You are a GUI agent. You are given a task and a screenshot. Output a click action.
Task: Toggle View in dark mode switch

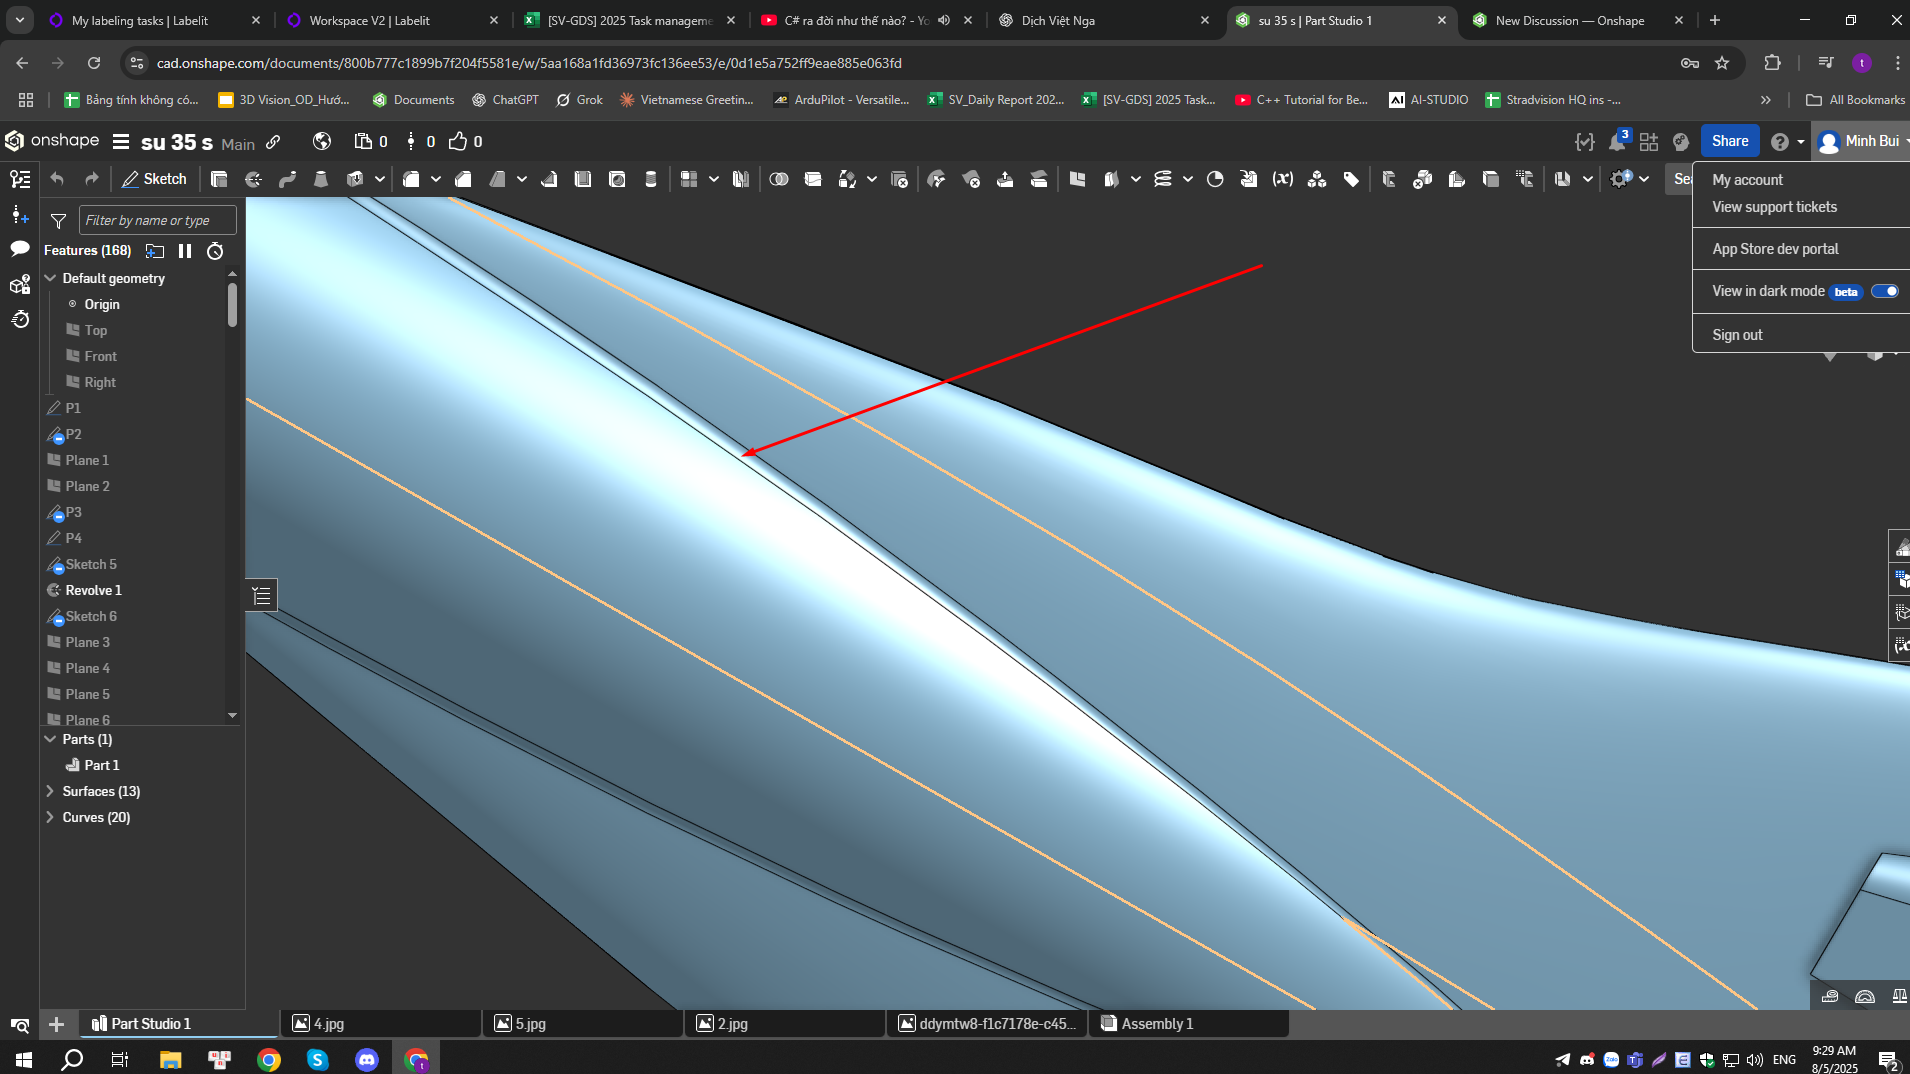[x=1884, y=291]
